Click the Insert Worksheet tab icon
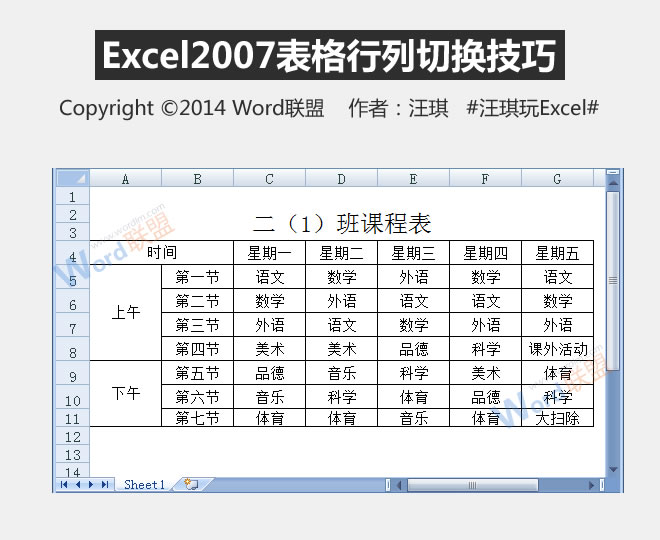Image resolution: width=660 pixels, height=540 pixels. pyautogui.click(x=190, y=485)
